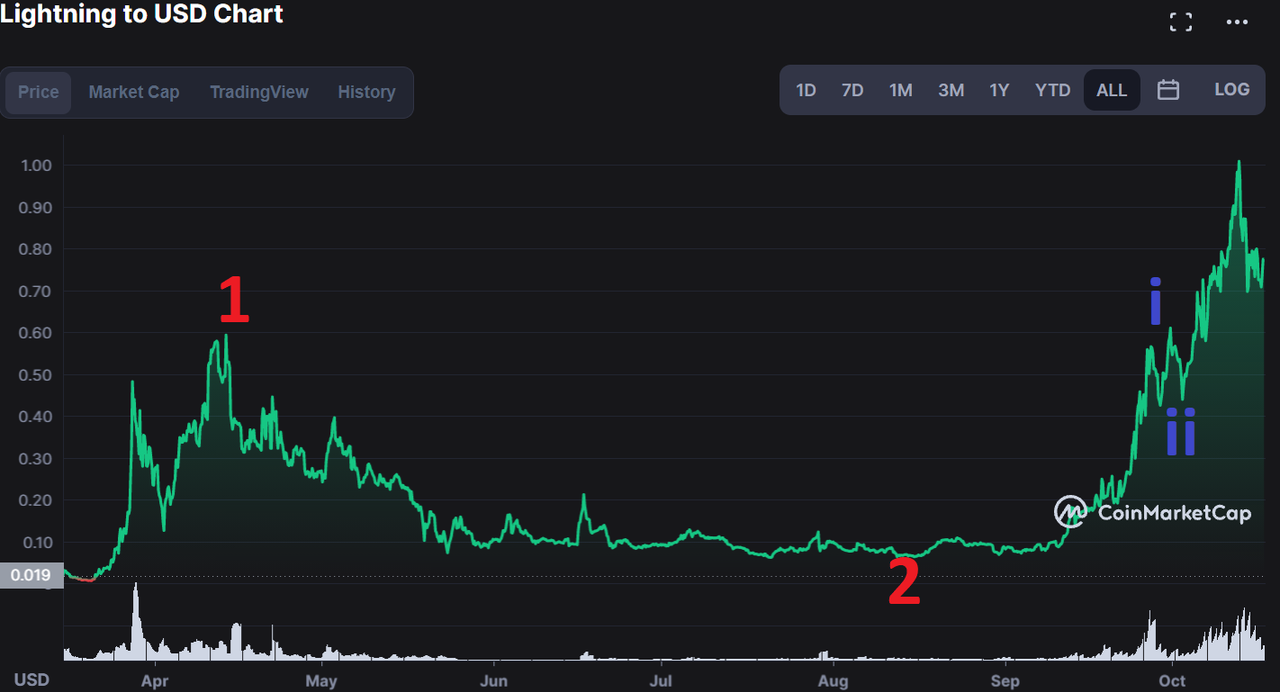The height and width of the screenshot is (692, 1280).
Task: Click the 1.00 price axis label
Action: [38, 165]
